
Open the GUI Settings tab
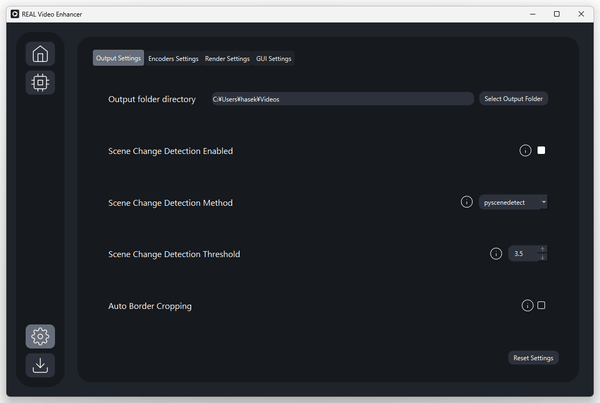274,59
